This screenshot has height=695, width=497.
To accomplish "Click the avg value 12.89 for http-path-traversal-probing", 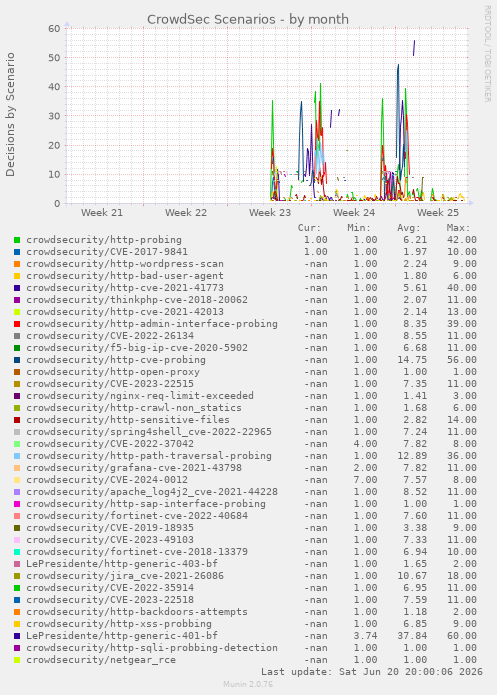I will click(x=412, y=456).
